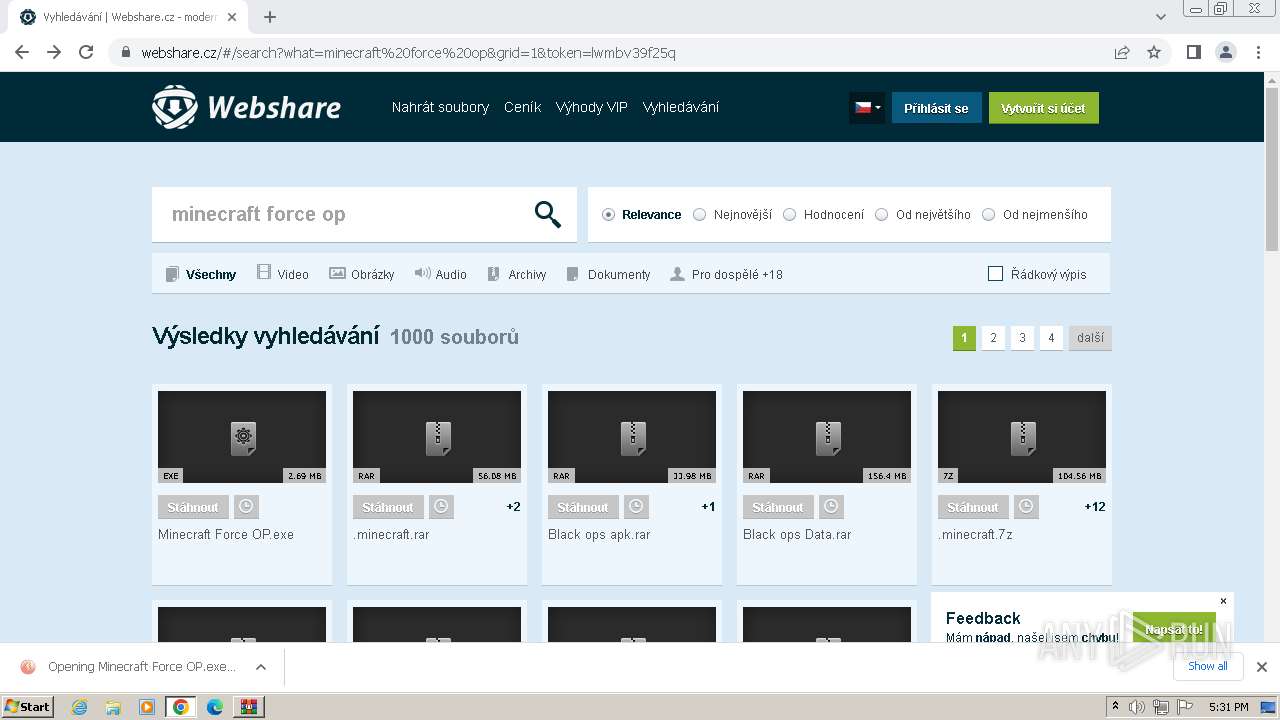Click the Webshare logo

[x=246, y=107]
